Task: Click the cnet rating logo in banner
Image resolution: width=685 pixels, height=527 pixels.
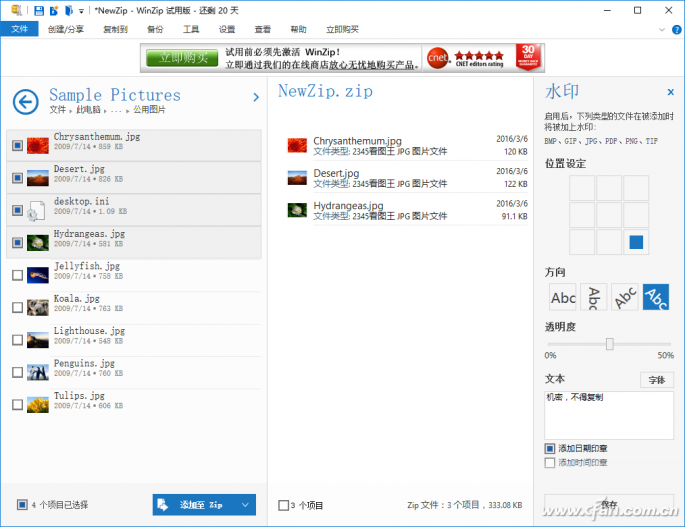Action: [438, 58]
